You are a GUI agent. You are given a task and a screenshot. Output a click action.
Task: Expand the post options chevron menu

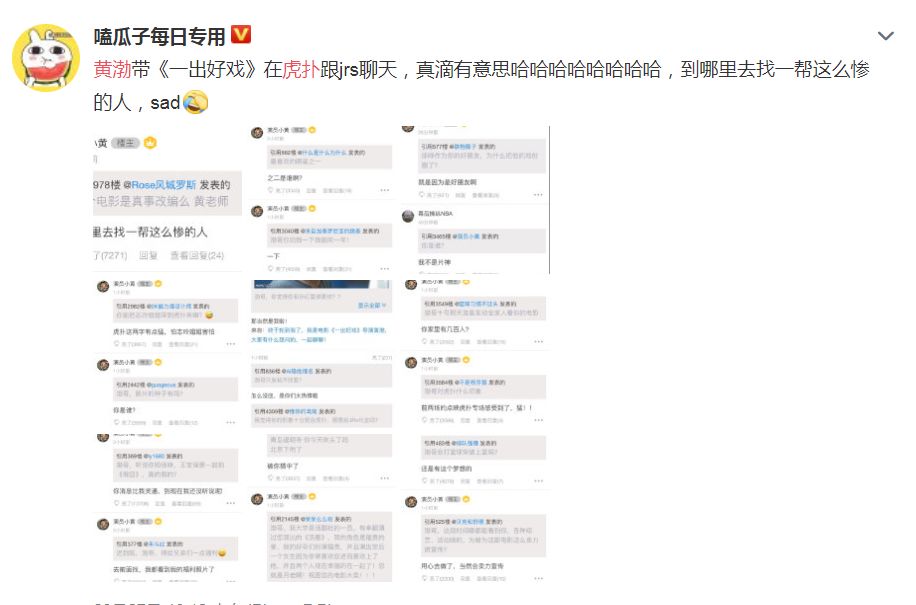click(x=886, y=36)
